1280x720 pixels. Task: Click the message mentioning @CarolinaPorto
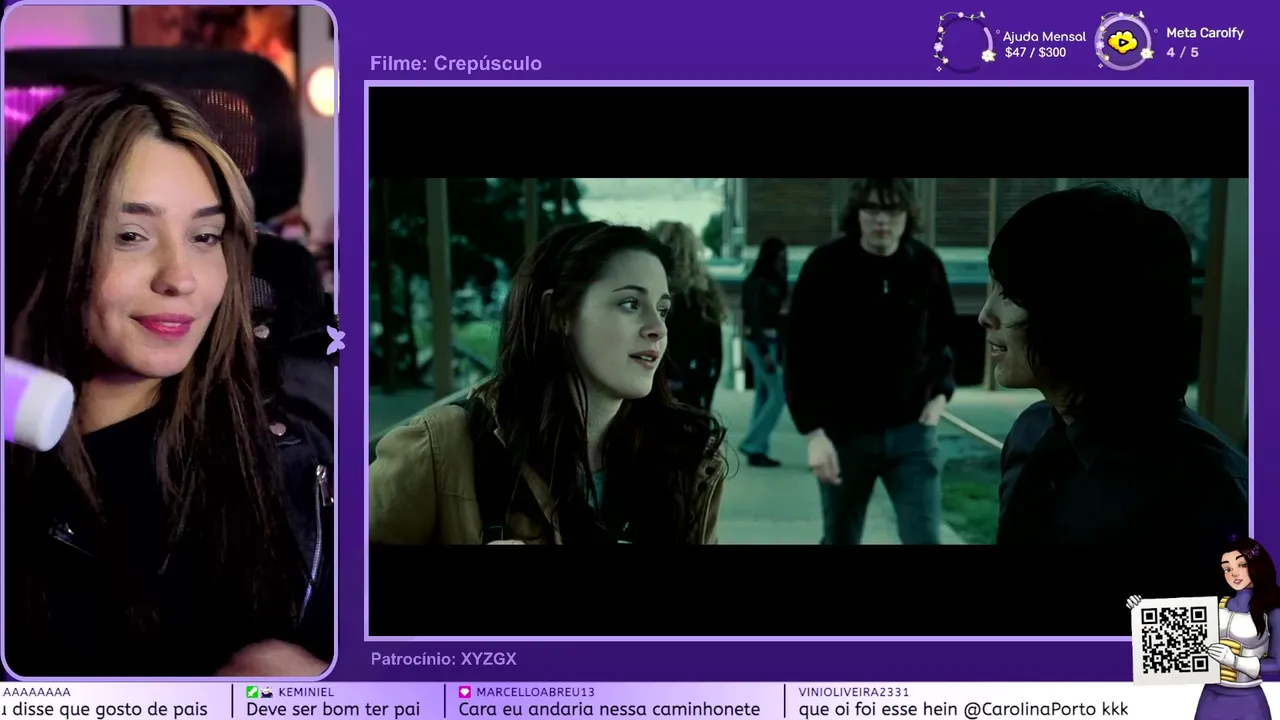pos(963,709)
